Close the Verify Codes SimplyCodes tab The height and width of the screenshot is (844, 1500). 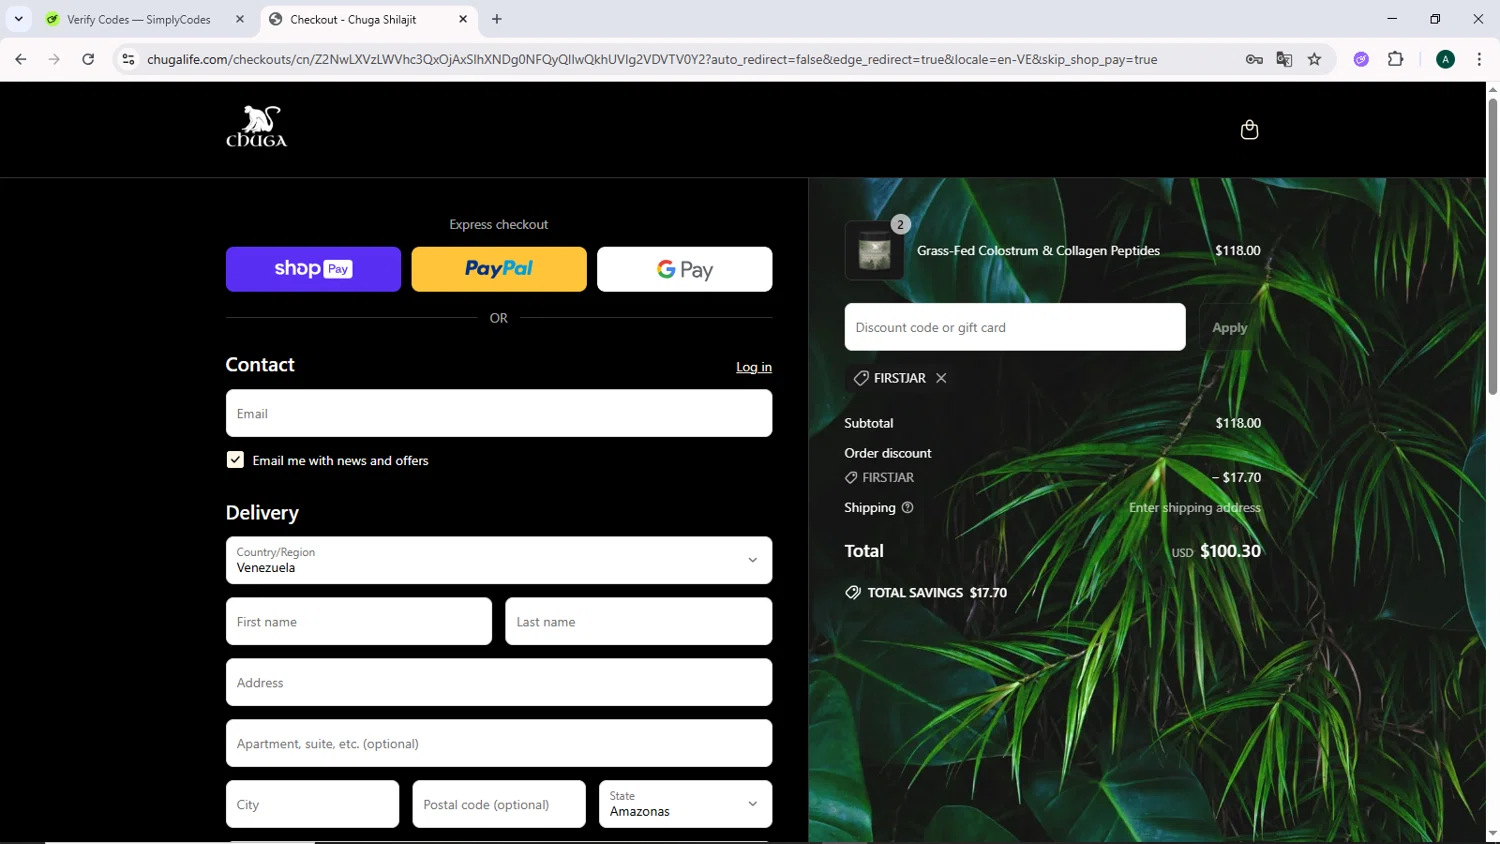pyautogui.click(x=240, y=19)
